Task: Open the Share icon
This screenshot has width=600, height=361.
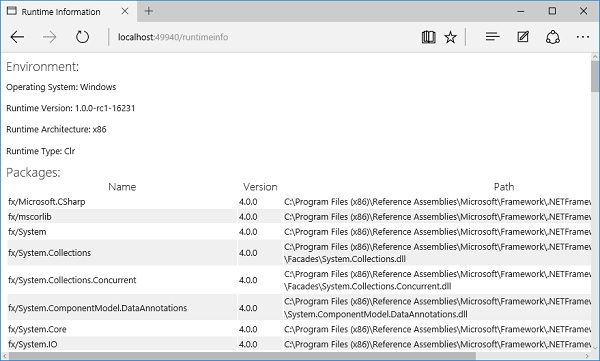Action: click(x=553, y=37)
